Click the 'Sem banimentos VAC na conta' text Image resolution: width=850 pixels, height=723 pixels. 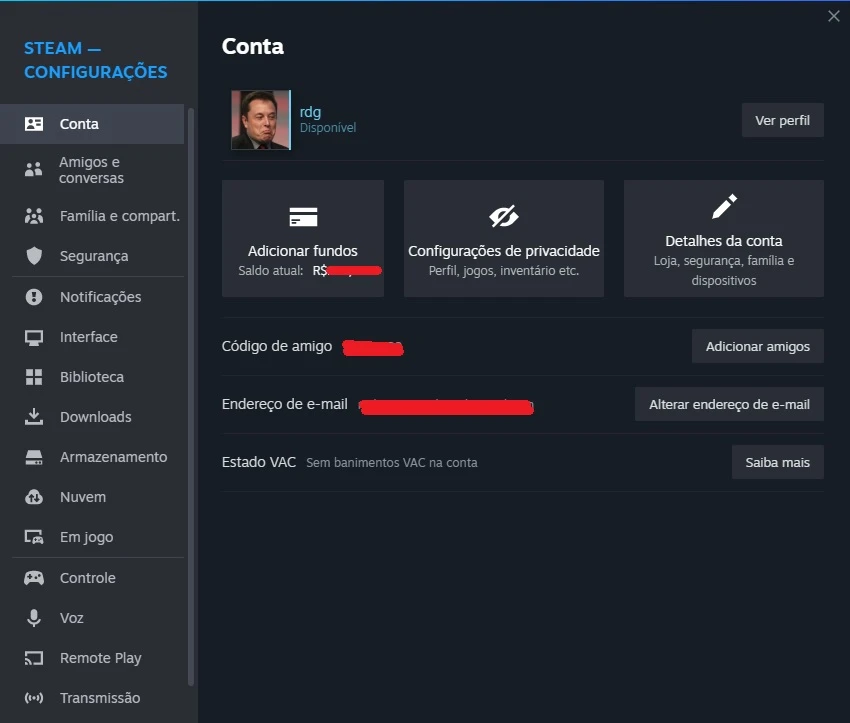392,463
